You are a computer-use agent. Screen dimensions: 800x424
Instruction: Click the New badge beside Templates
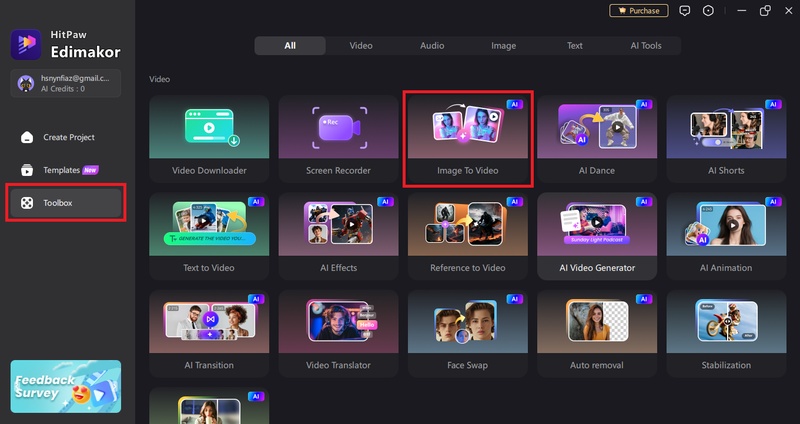coord(90,170)
